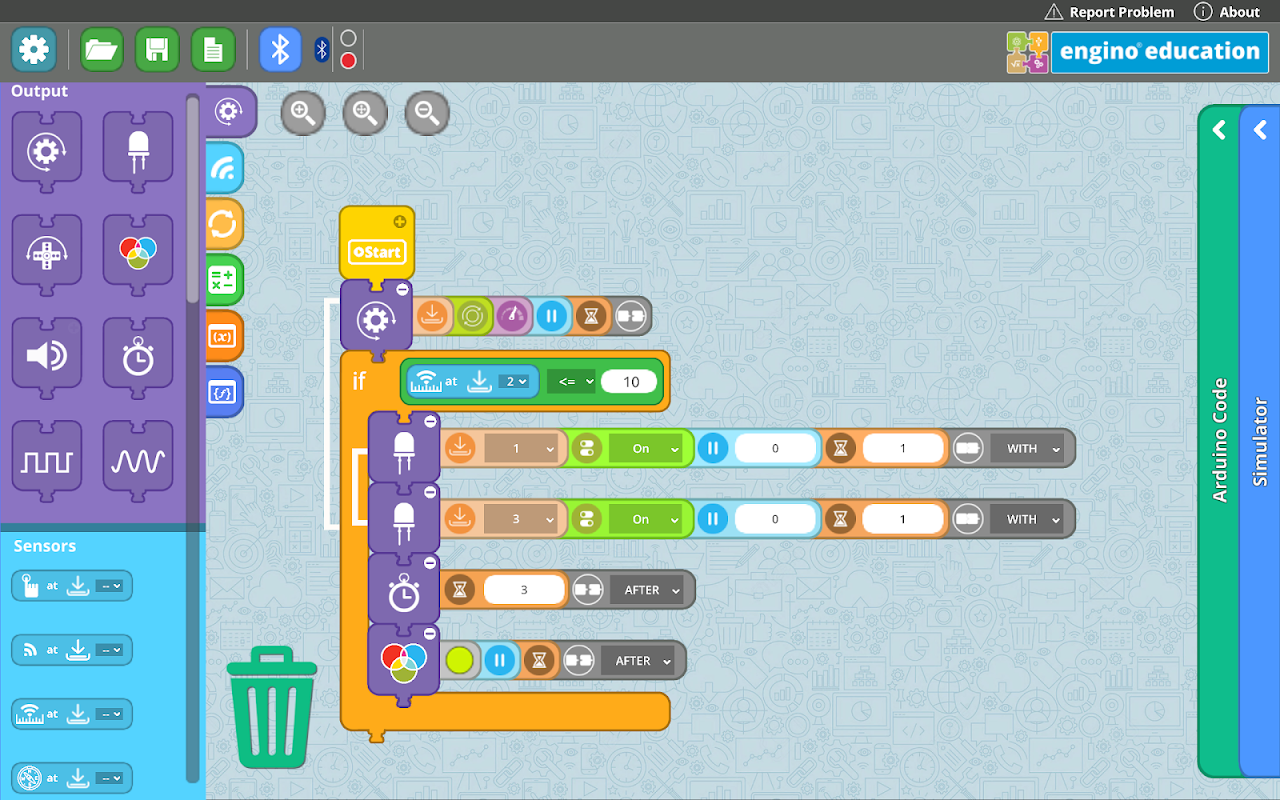Select the directional move block in Output palette

pos(46,254)
